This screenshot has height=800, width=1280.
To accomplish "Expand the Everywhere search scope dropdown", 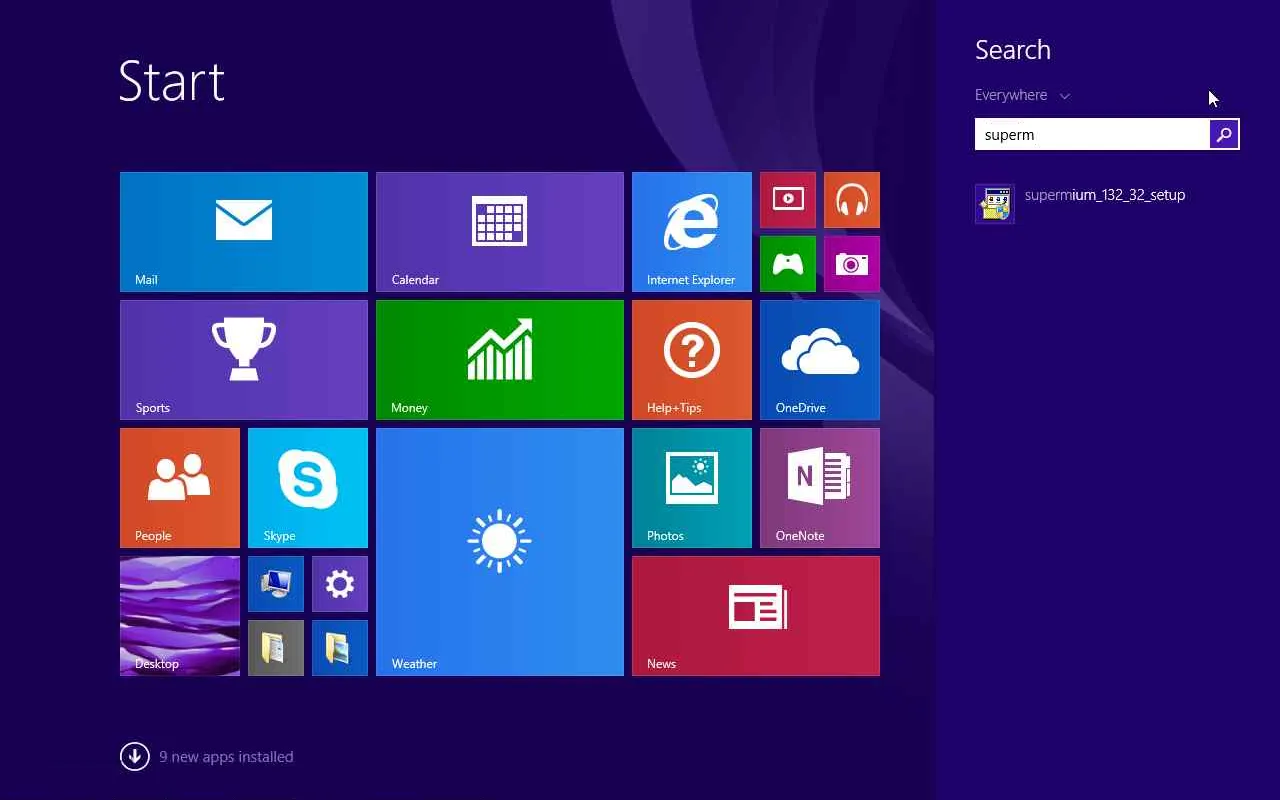I will click(1022, 95).
